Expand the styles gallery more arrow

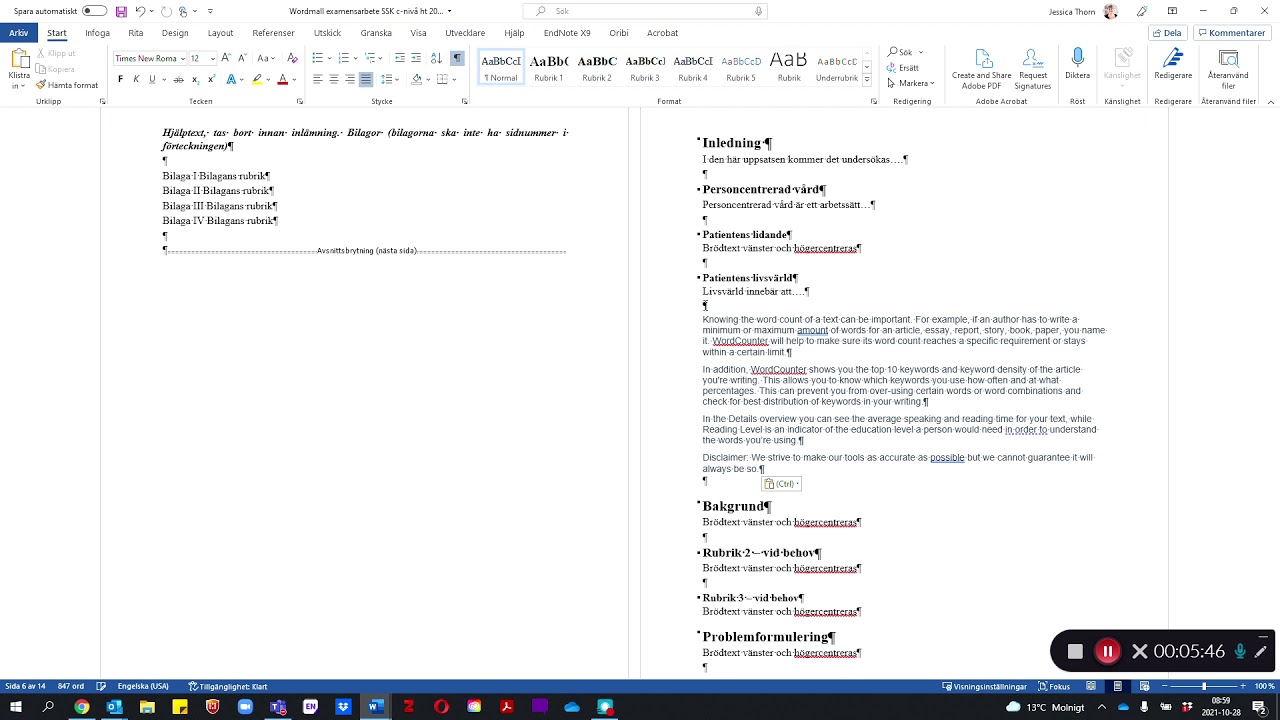coord(867,79)
